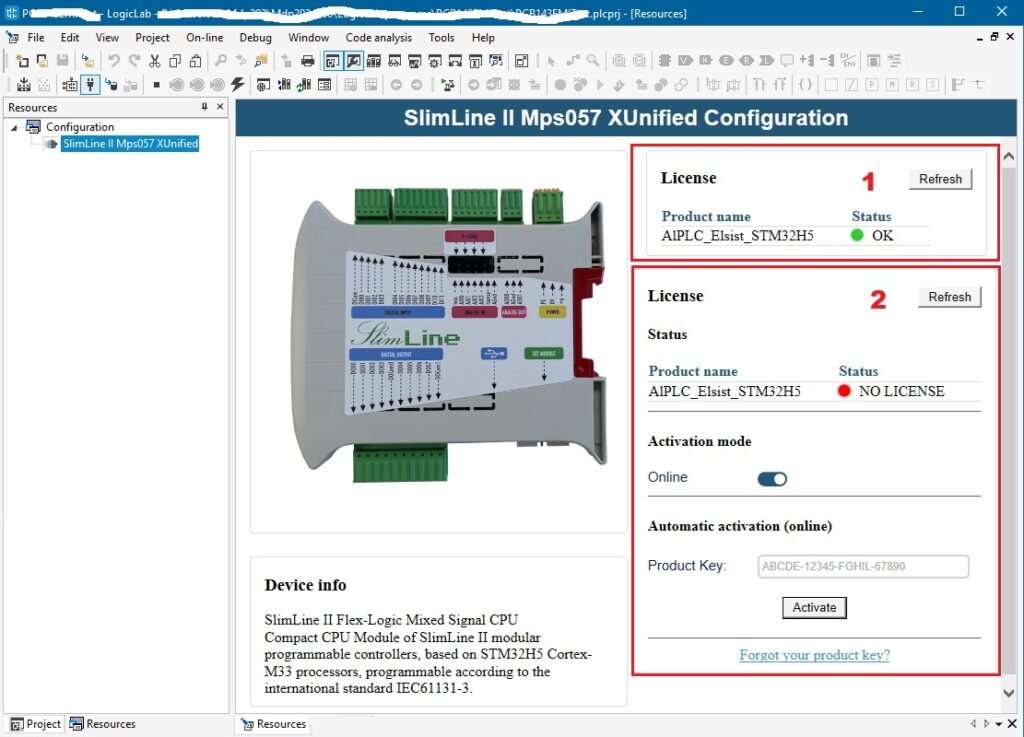Click the 'Device info' heading

click(x=305, y=585)
